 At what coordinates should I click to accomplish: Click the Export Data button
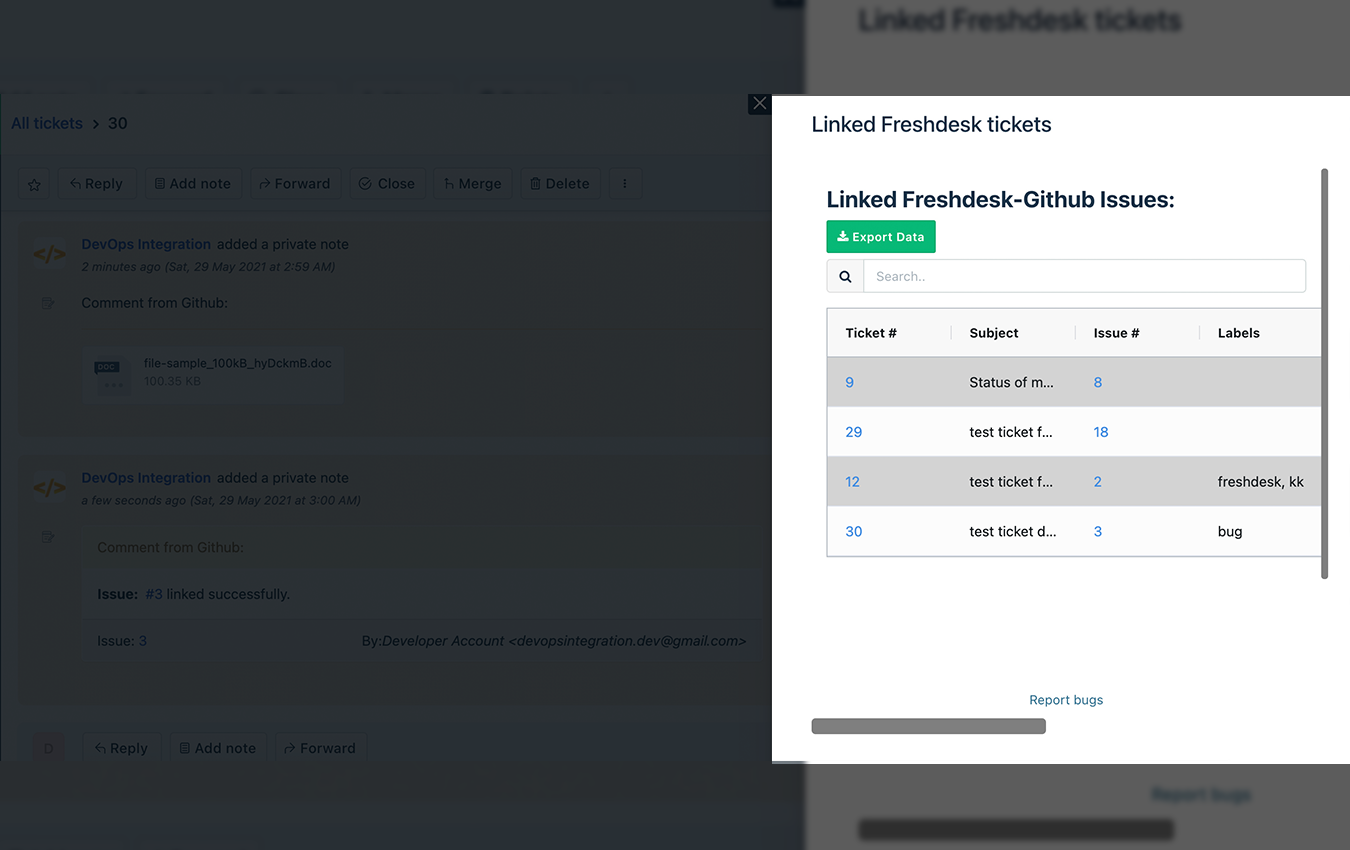(x=881, y=237)
